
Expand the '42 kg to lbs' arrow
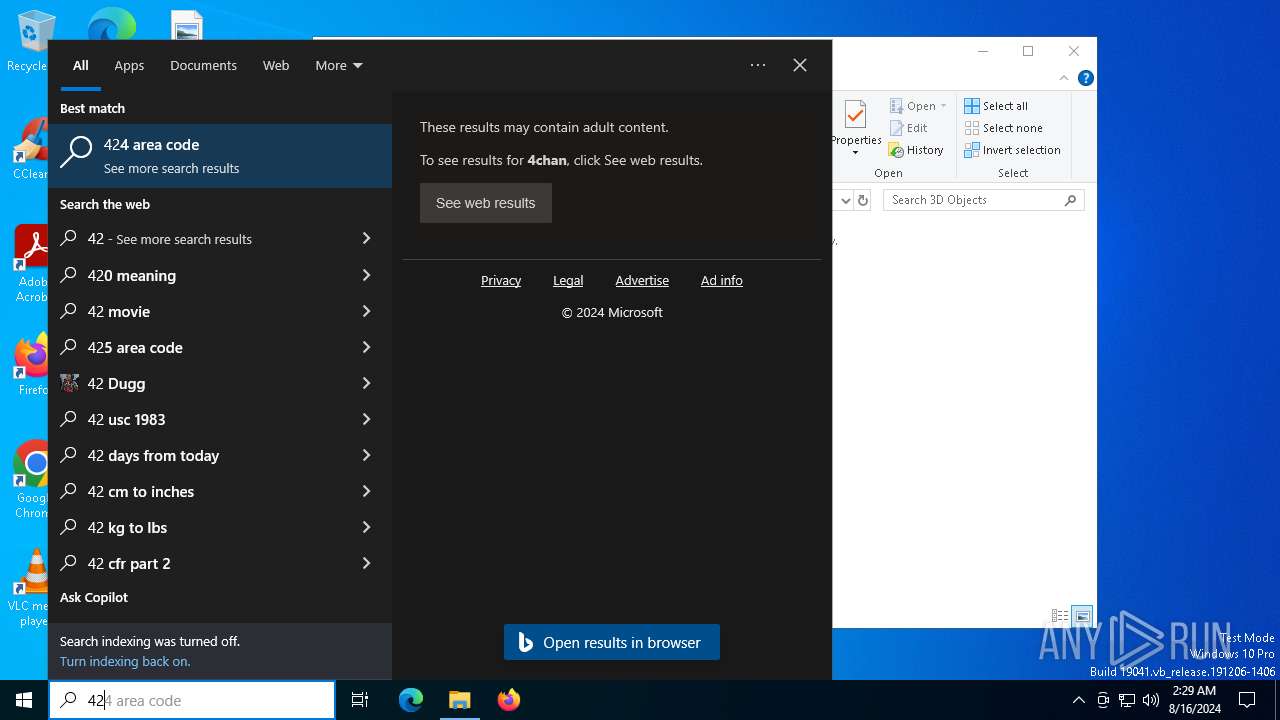[x=366, y=527]
